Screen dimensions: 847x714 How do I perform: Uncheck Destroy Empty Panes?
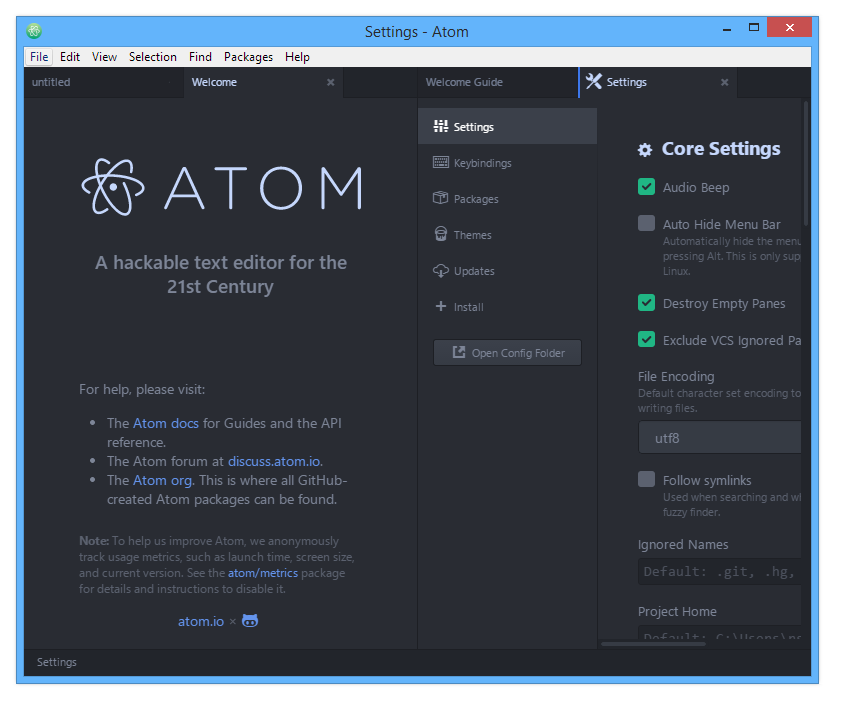(646, 303)
